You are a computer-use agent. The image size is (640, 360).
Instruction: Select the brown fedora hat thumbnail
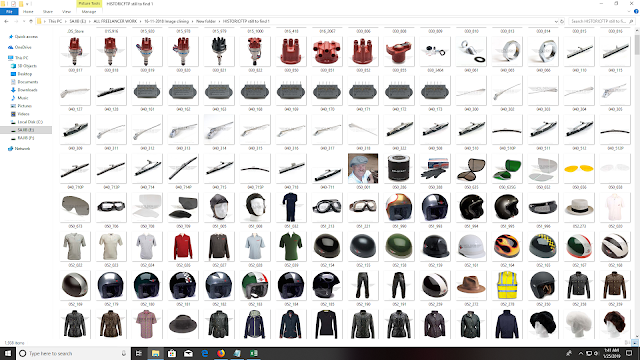(471, 285)
